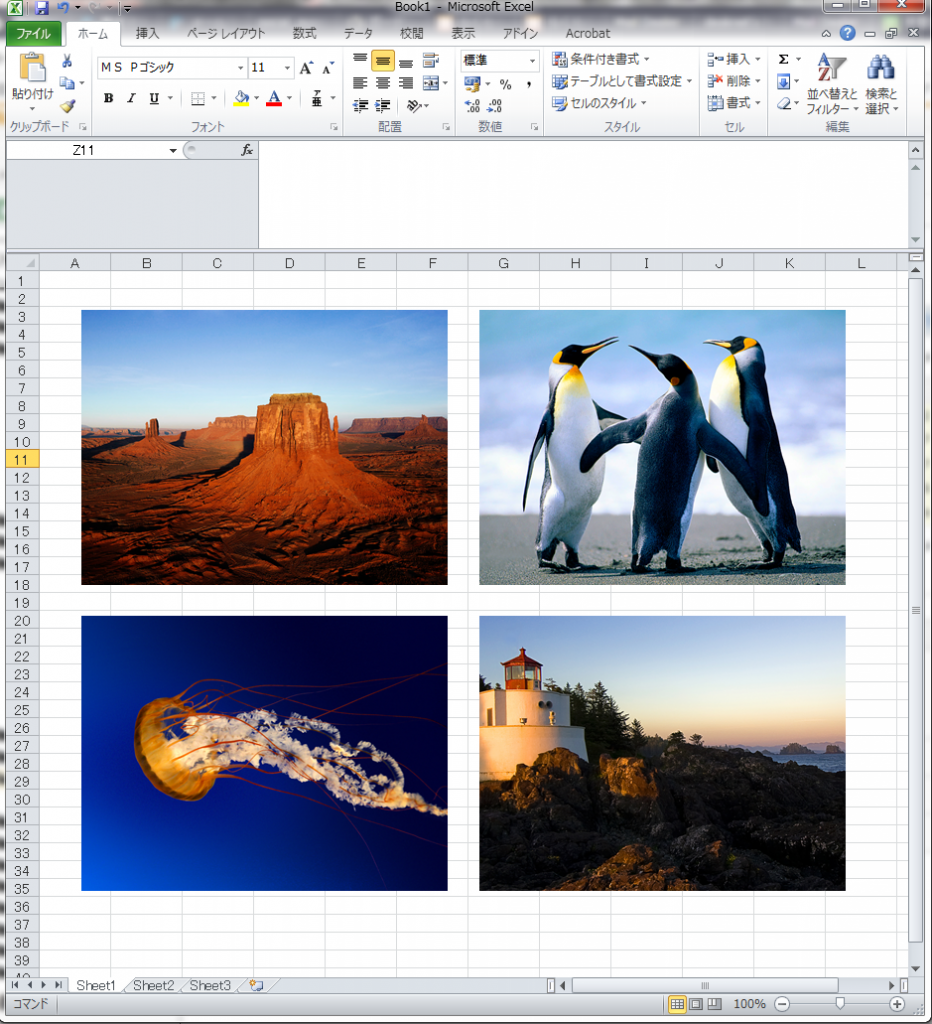Switch to the Insert (挿入) ribbon tab
Screen dimensions: 932x1024
click(147, 33)
